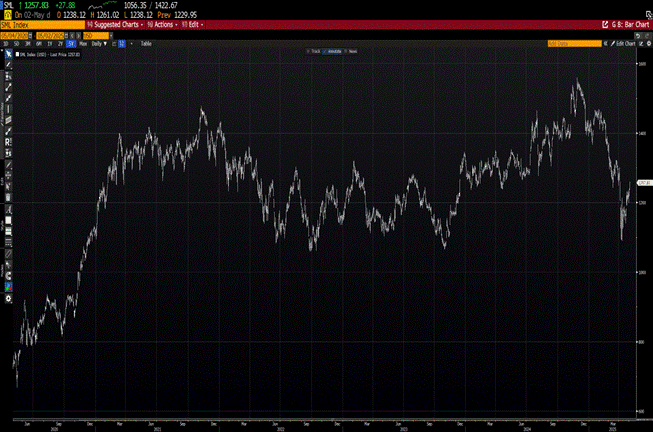This screenshot has height=432, width=653.
Task: Click the calendar icon after end date
Action: tap(66, 36)
